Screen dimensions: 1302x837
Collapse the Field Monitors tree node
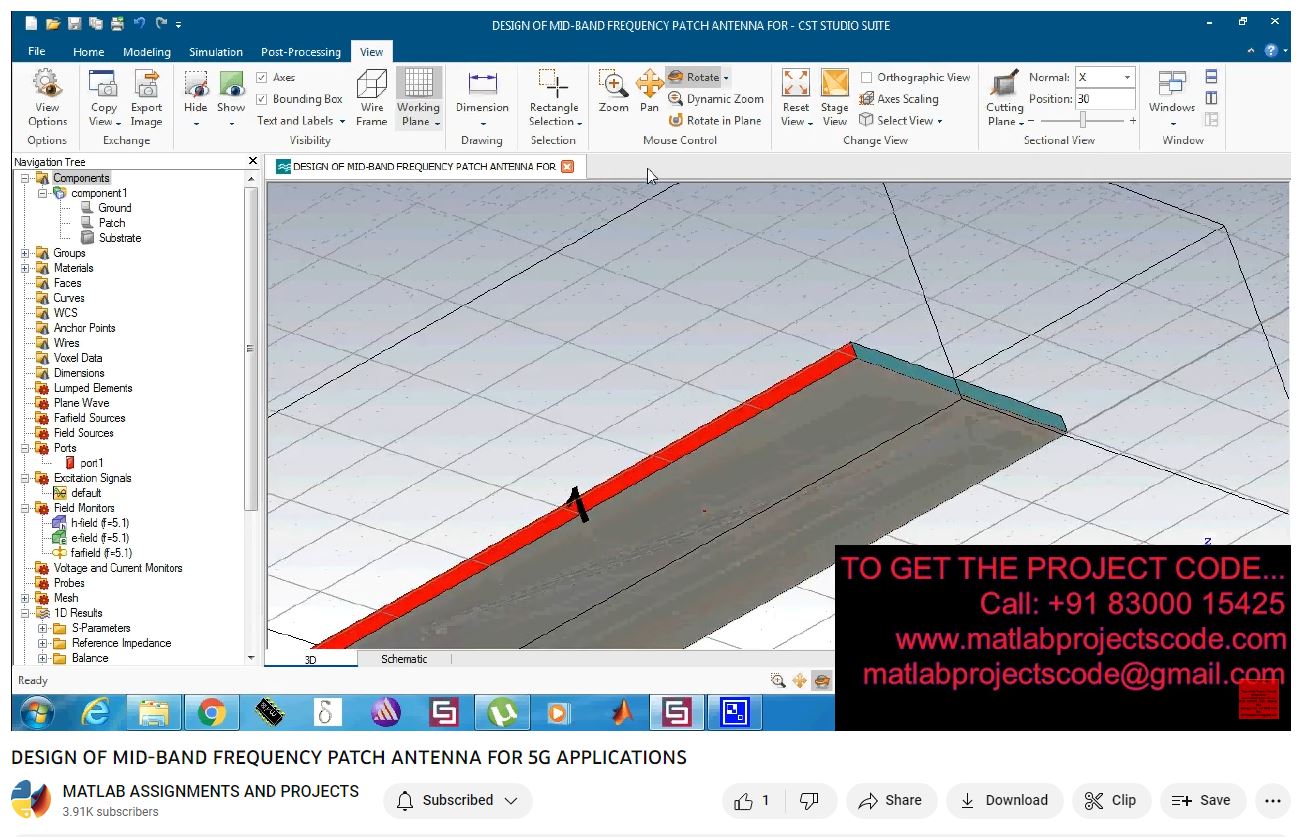click(x=25, y=508)
